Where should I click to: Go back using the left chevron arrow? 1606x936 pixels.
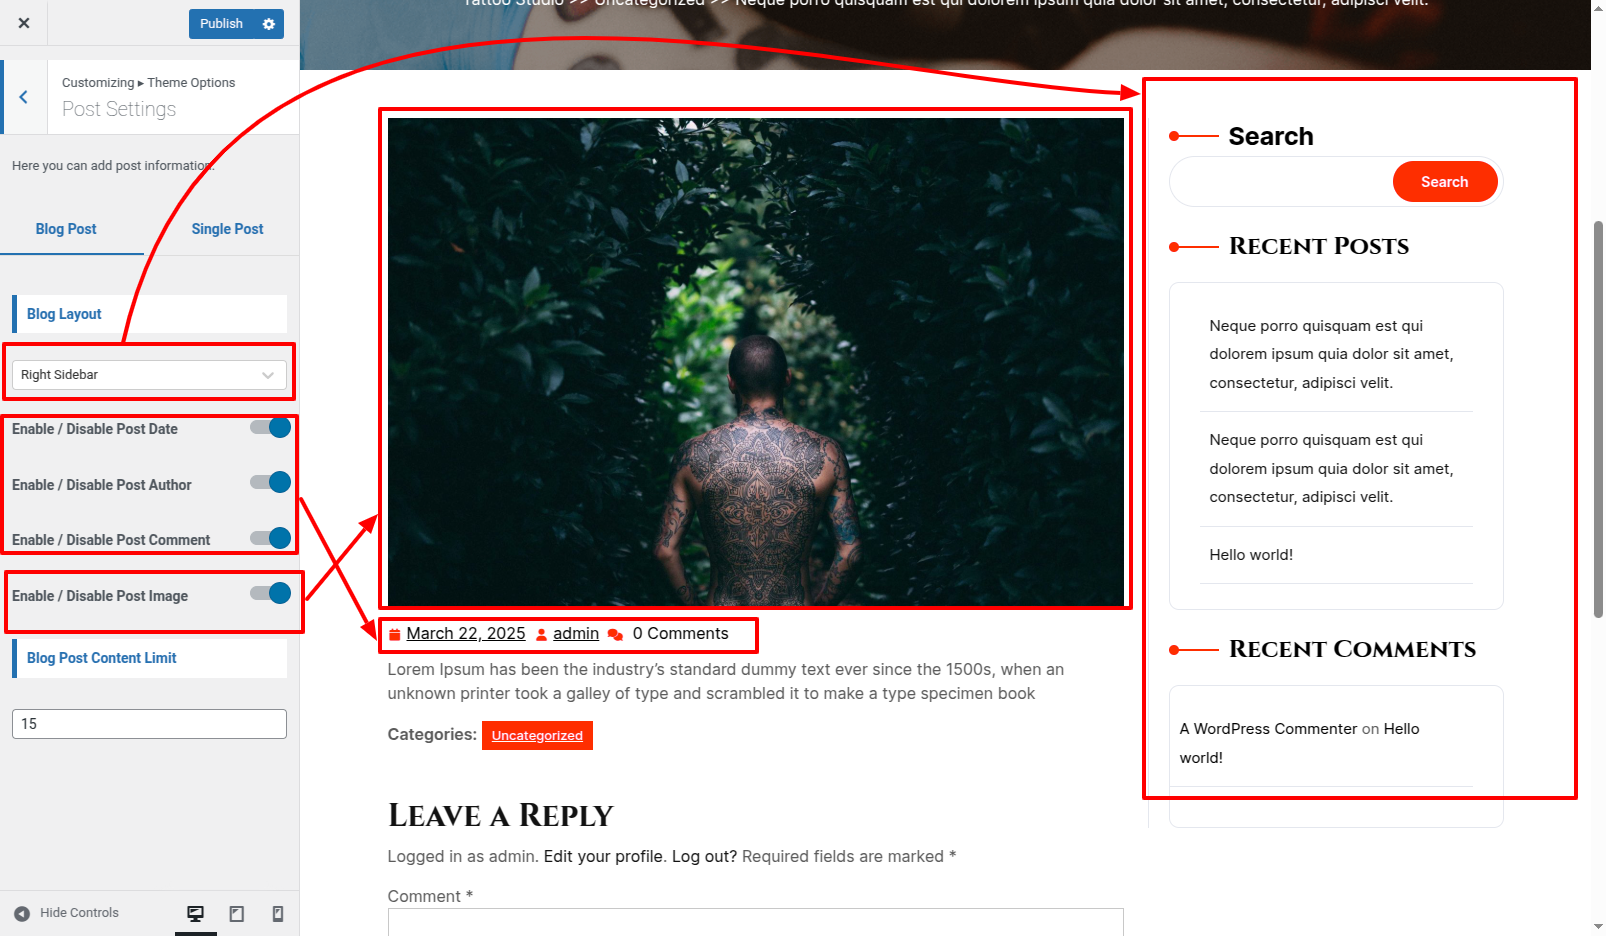point(23,97)
